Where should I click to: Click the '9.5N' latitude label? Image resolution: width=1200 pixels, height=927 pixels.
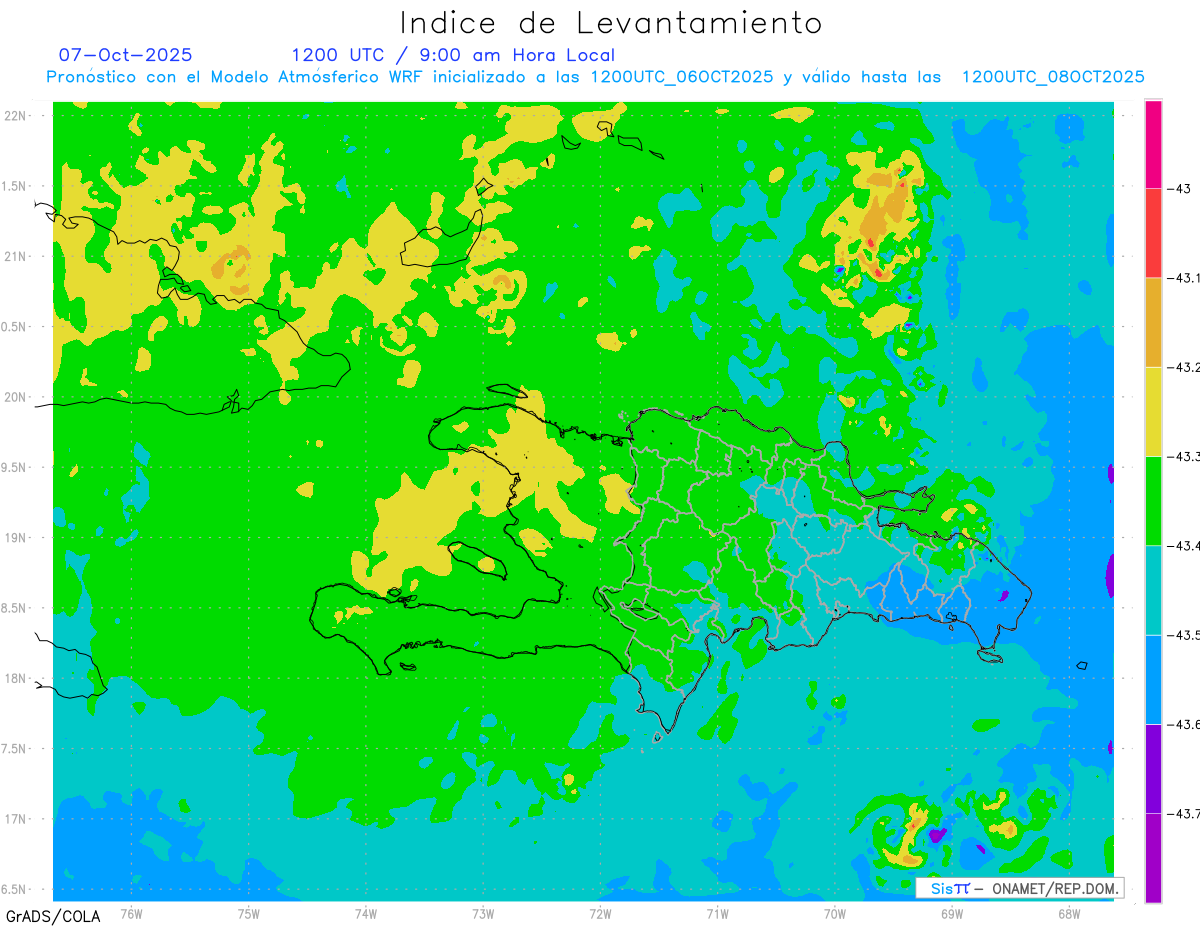click(x=15, y=467)
